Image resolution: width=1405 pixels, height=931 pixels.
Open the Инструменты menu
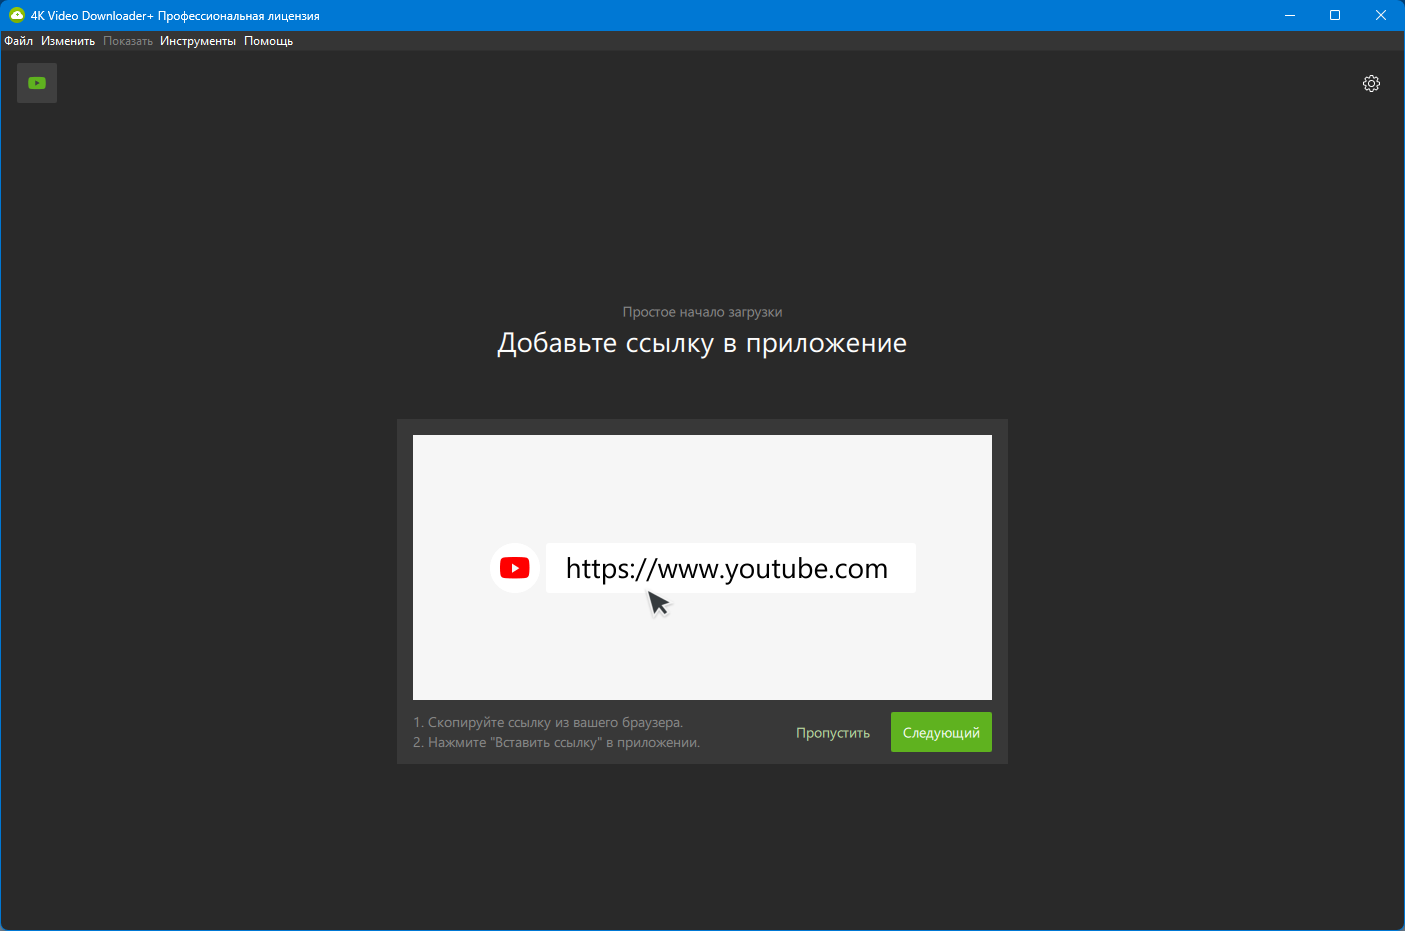(x=198, y=41)
